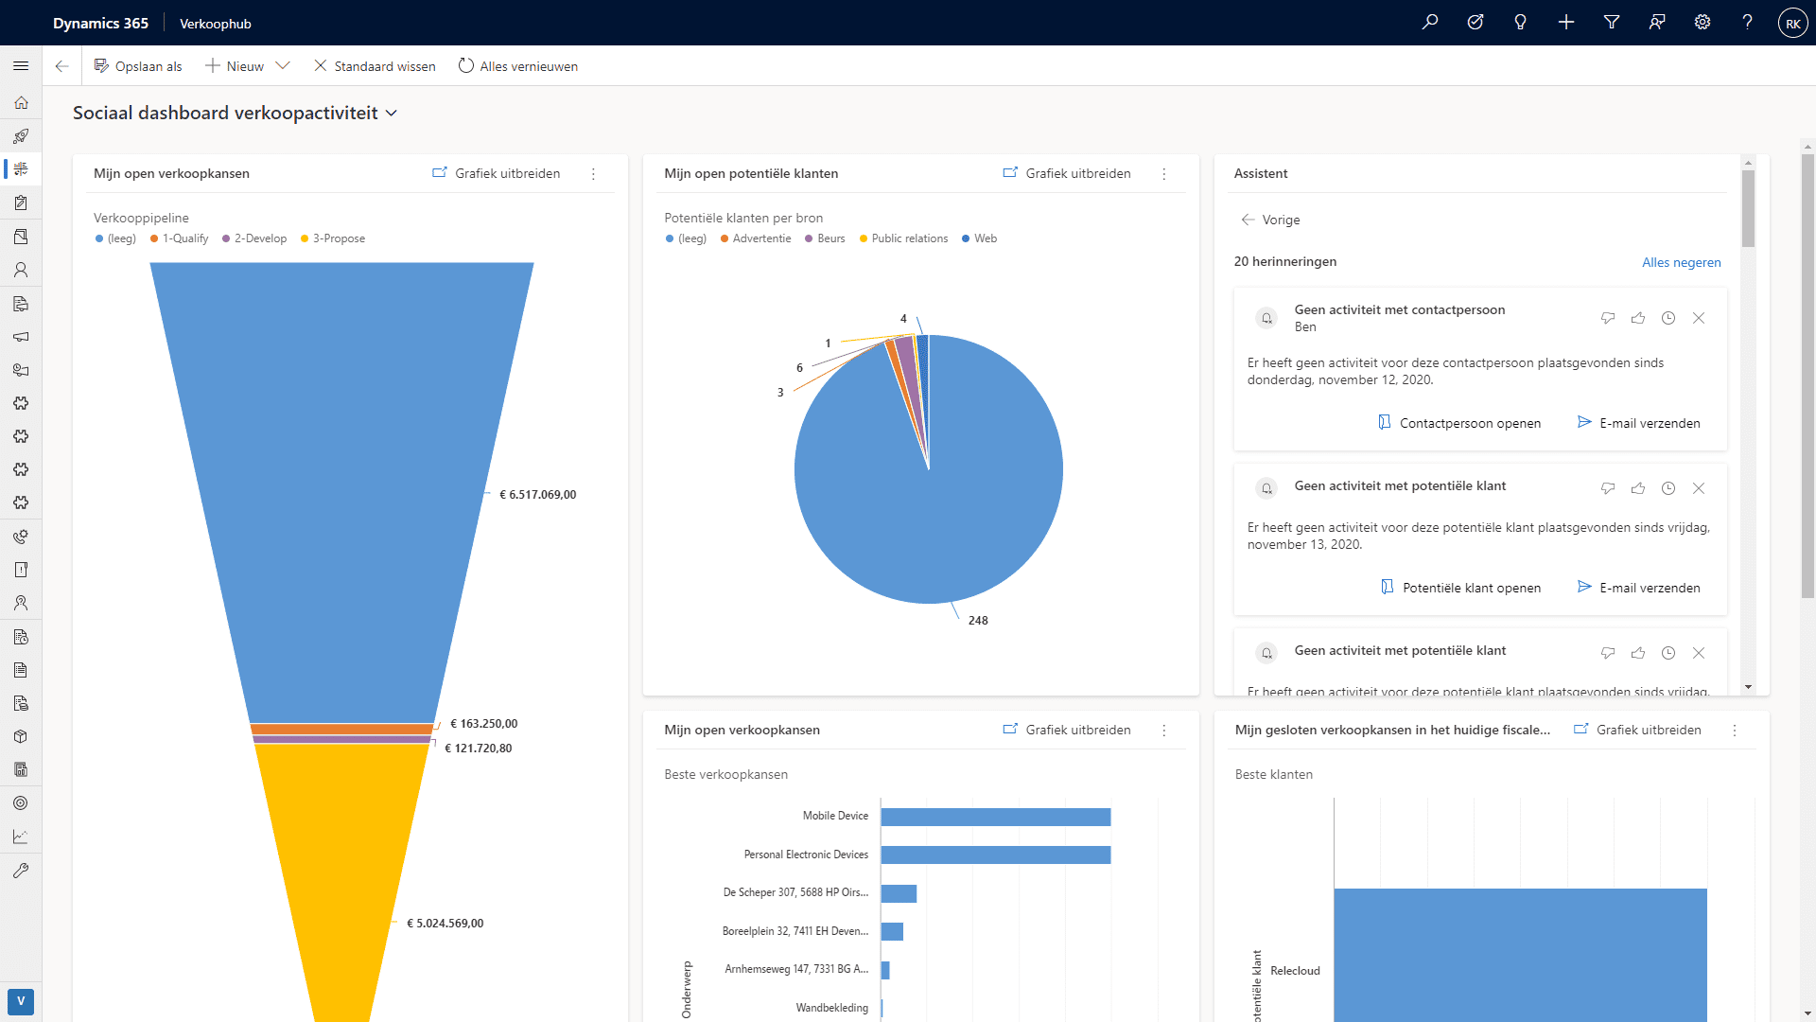Open the dashboard title dropdown chevron
The height and width of the screenshot is (1022, 1816).
click(x=391, y=114)
